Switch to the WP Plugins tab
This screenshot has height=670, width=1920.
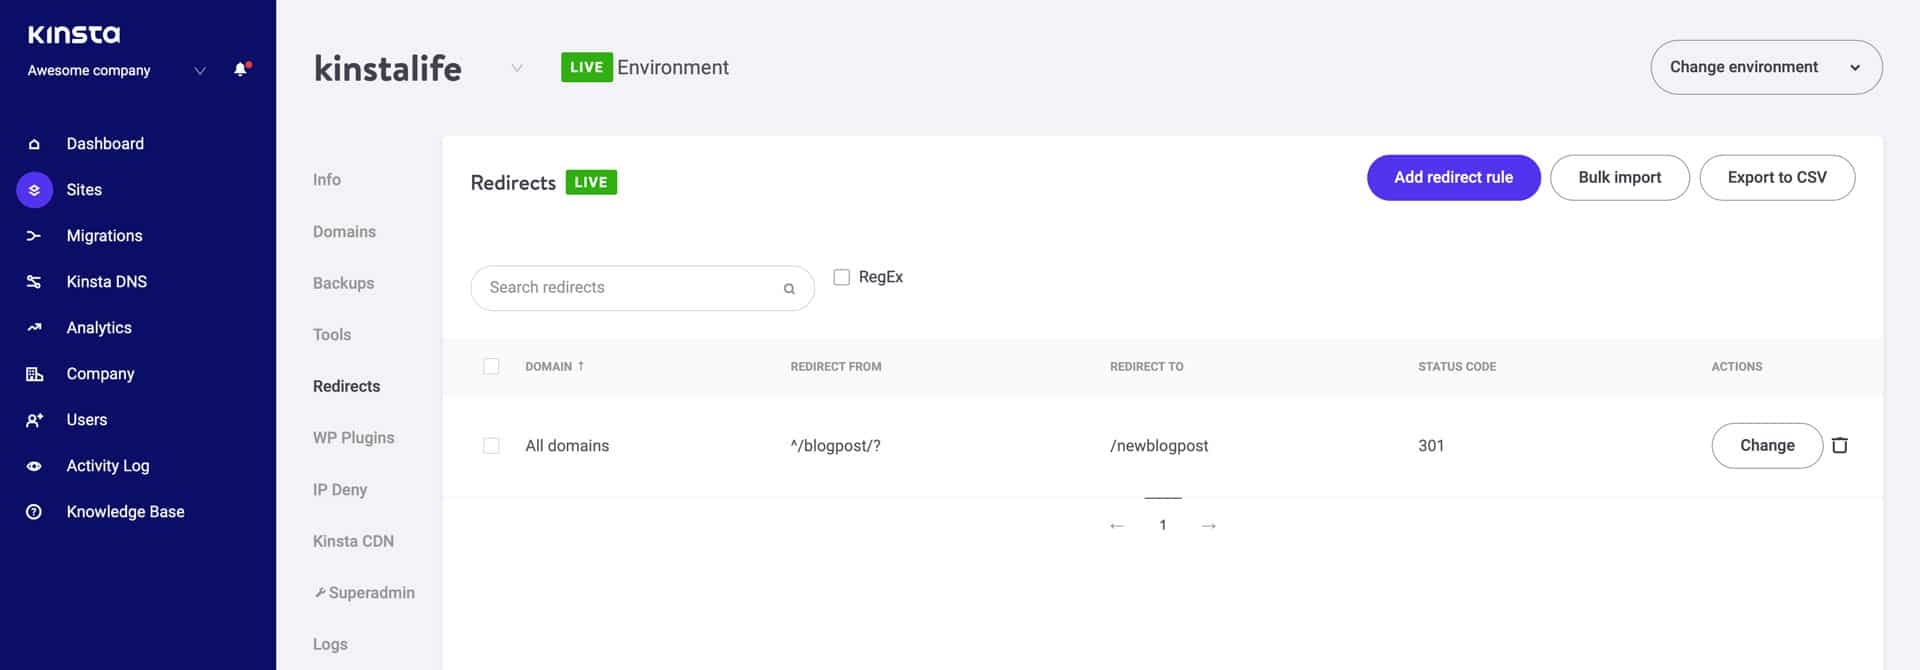pyautogui.click(x=353, y=438)
